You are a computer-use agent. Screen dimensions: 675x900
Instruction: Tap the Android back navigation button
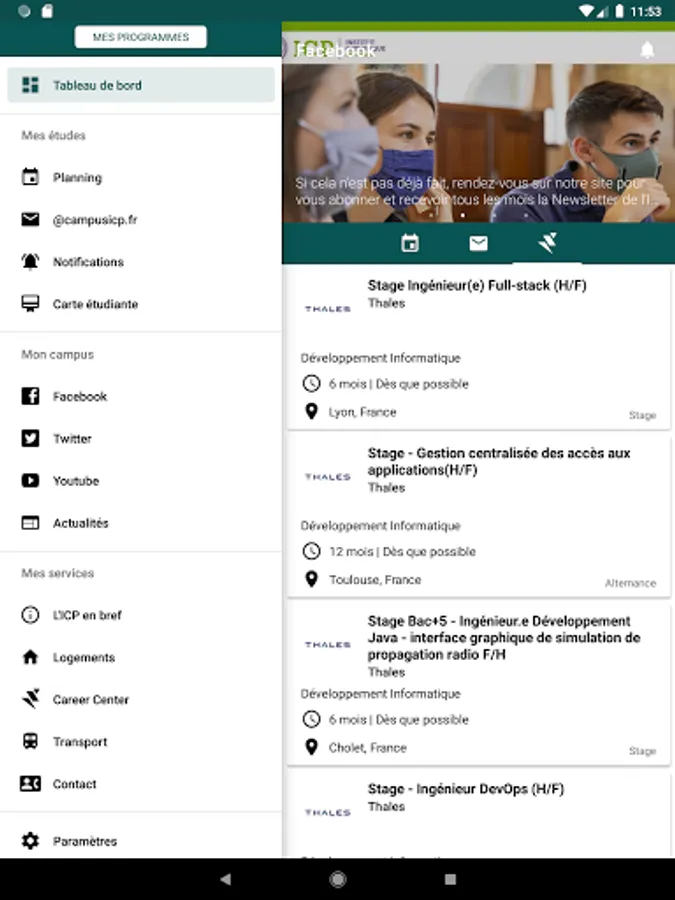(x=226, y=879)
